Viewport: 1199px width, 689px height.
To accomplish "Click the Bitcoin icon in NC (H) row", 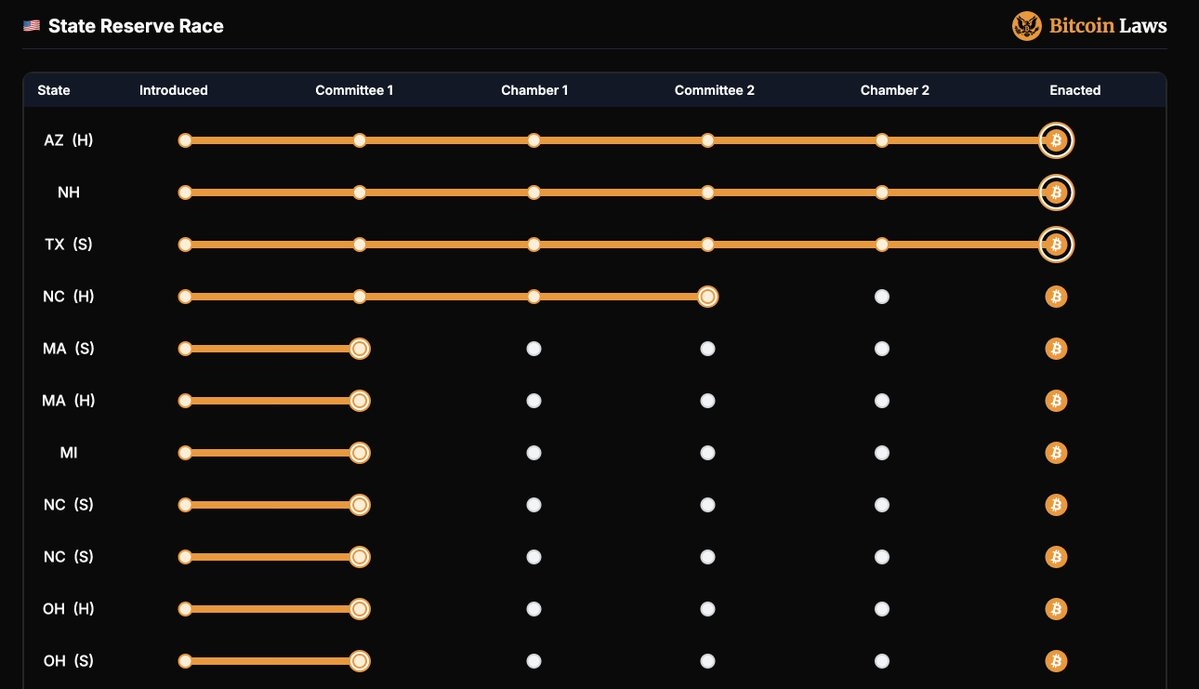I will (x=1056, y=297).
